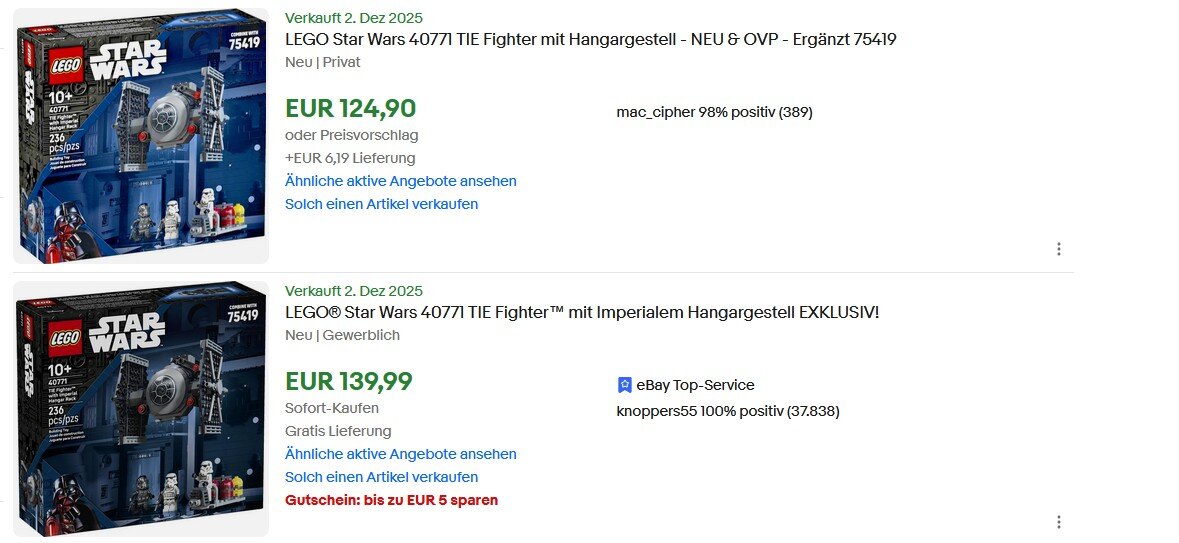This screenshot has height=543, width=1179.
Task: Click "Solch einen Artikel verkaufen" under the second listing
Action: [x=381, y=477]
